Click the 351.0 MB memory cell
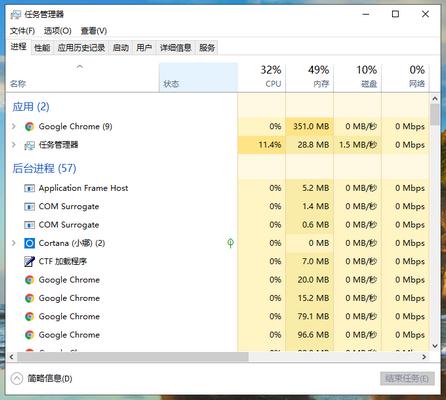The width and height of the screenshot is (446, 400). click(310, 127)
